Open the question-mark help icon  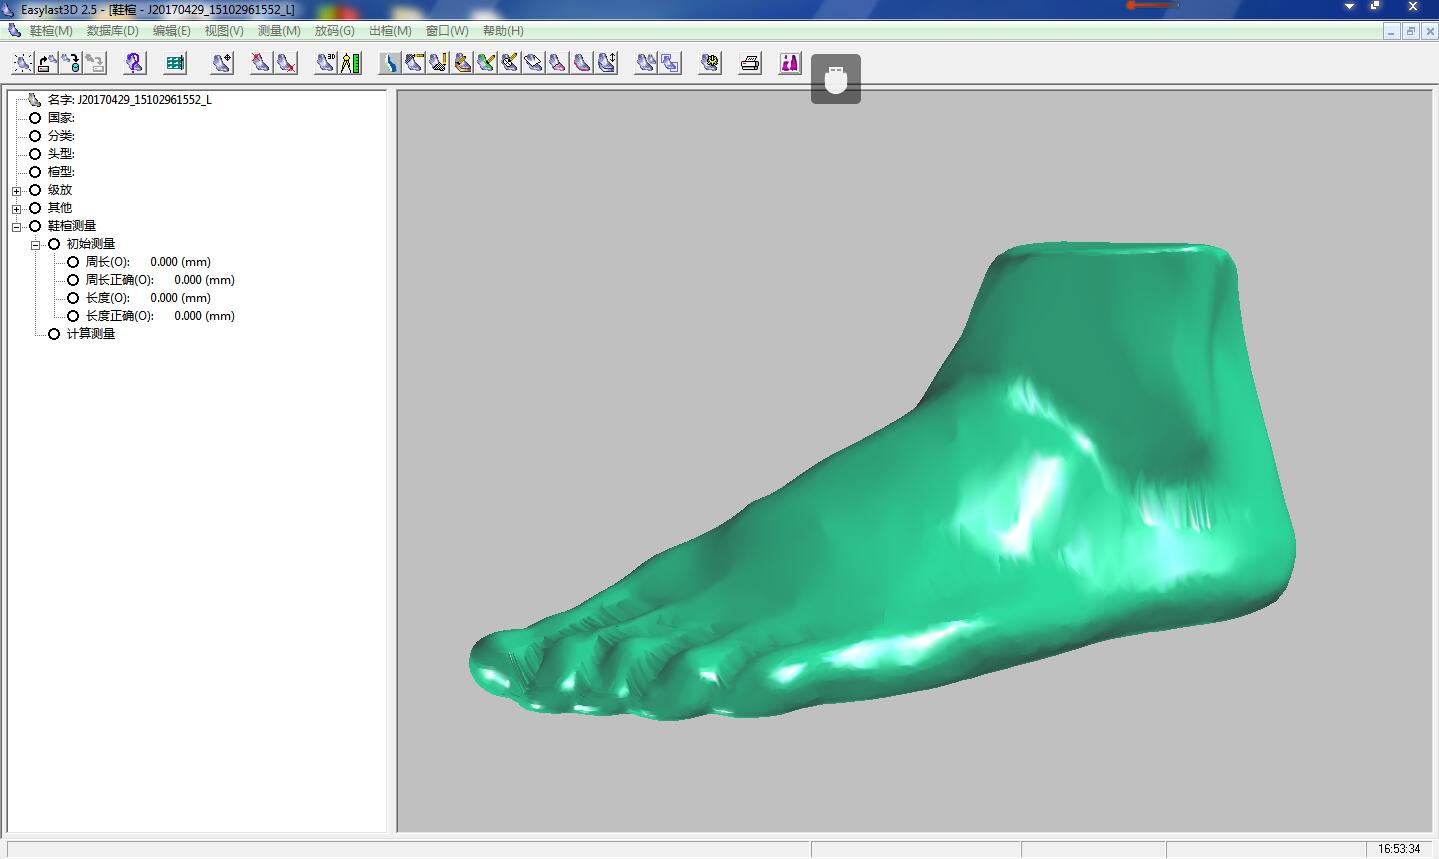pos(135,63)
